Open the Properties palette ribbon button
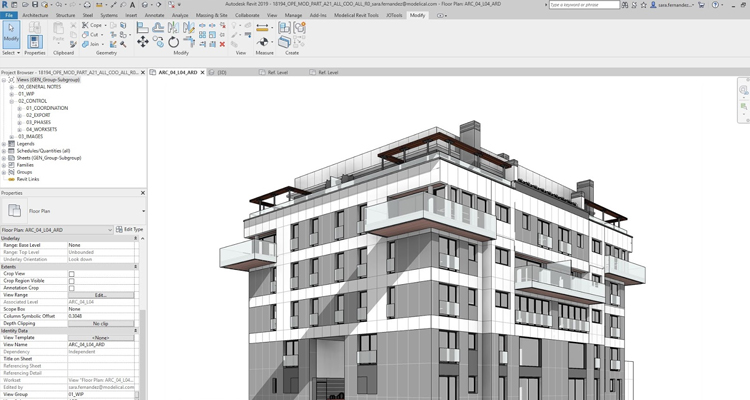 click(x=34, y=42)
